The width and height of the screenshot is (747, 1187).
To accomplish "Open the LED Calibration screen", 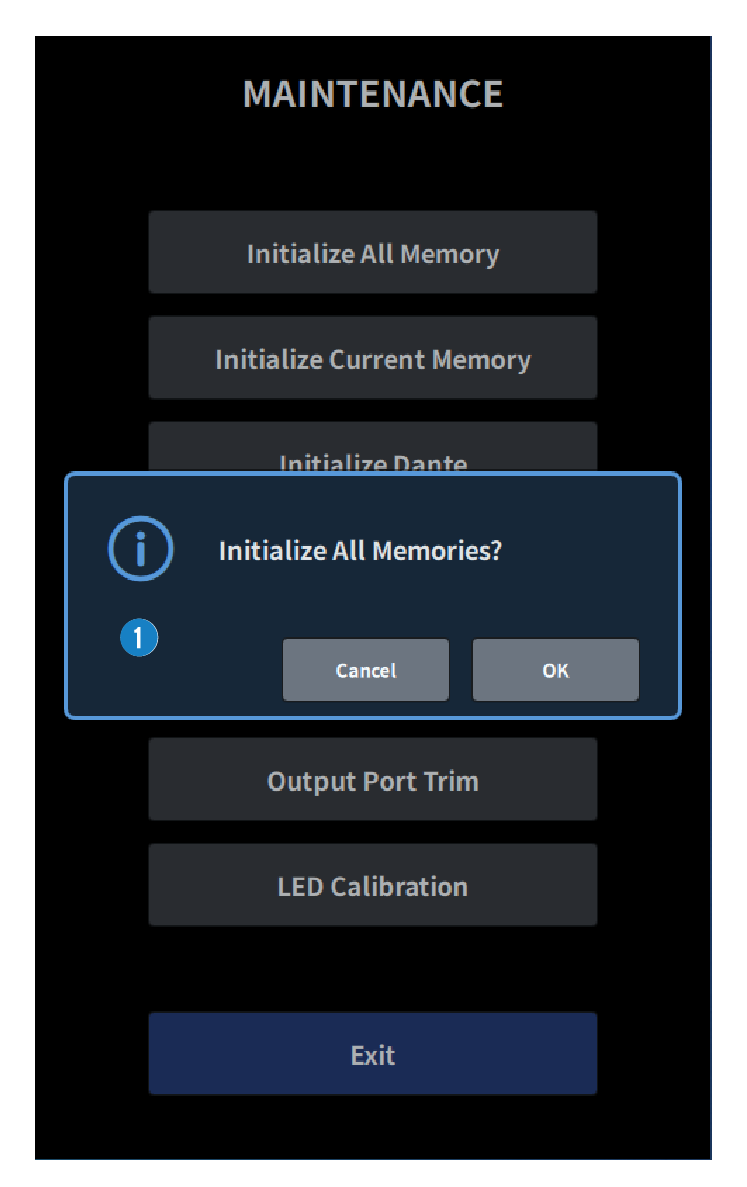I will coord(372,885).
